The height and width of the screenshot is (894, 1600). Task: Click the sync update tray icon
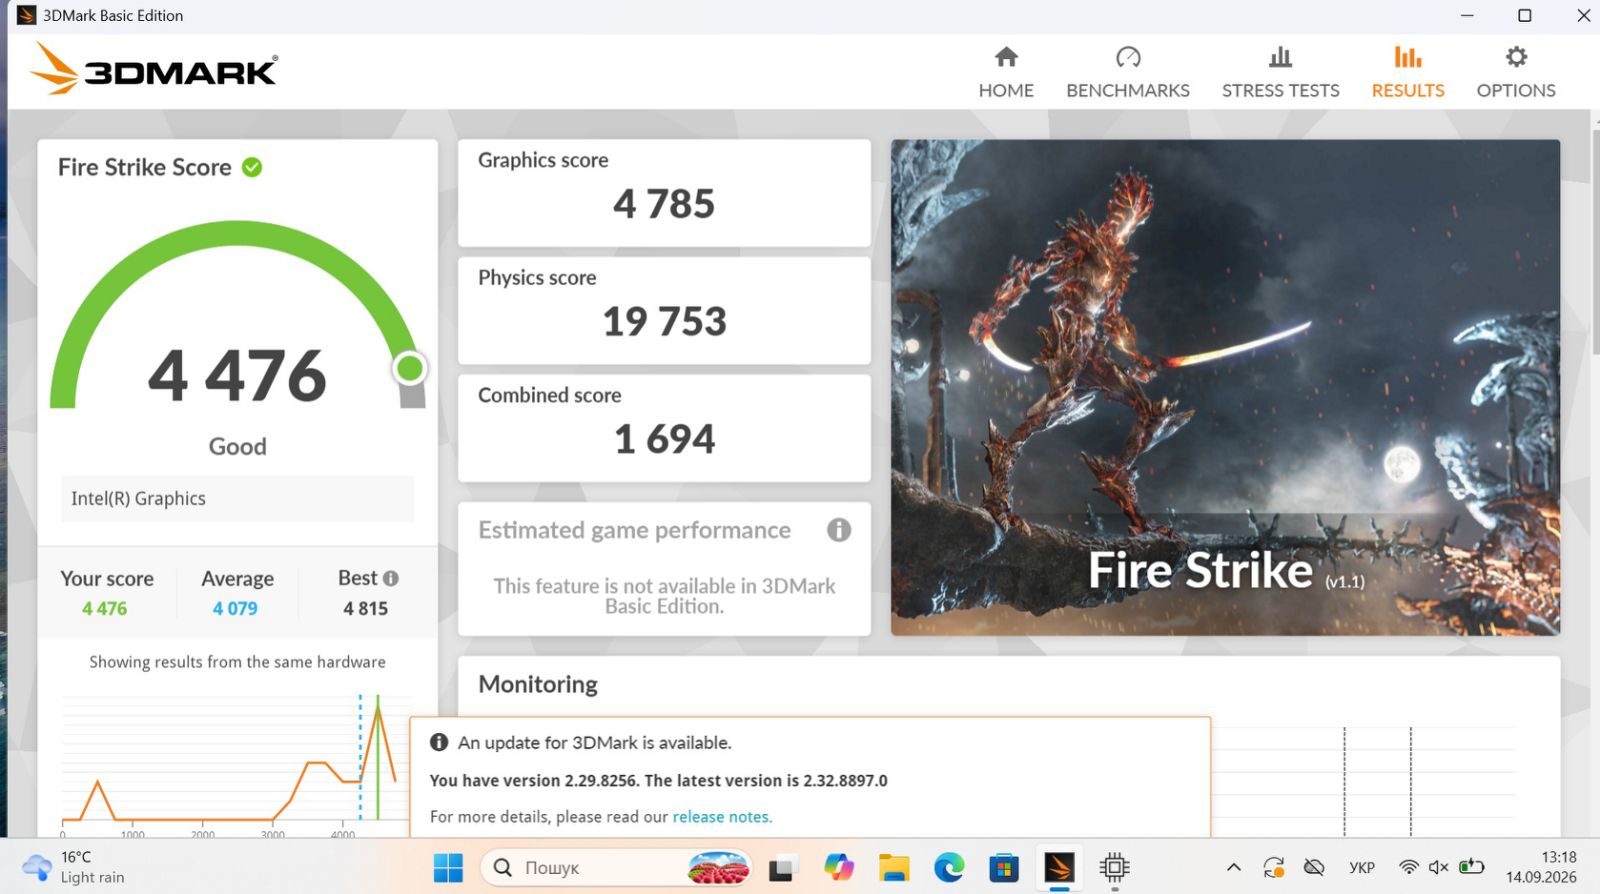[x=1273, y=867]
